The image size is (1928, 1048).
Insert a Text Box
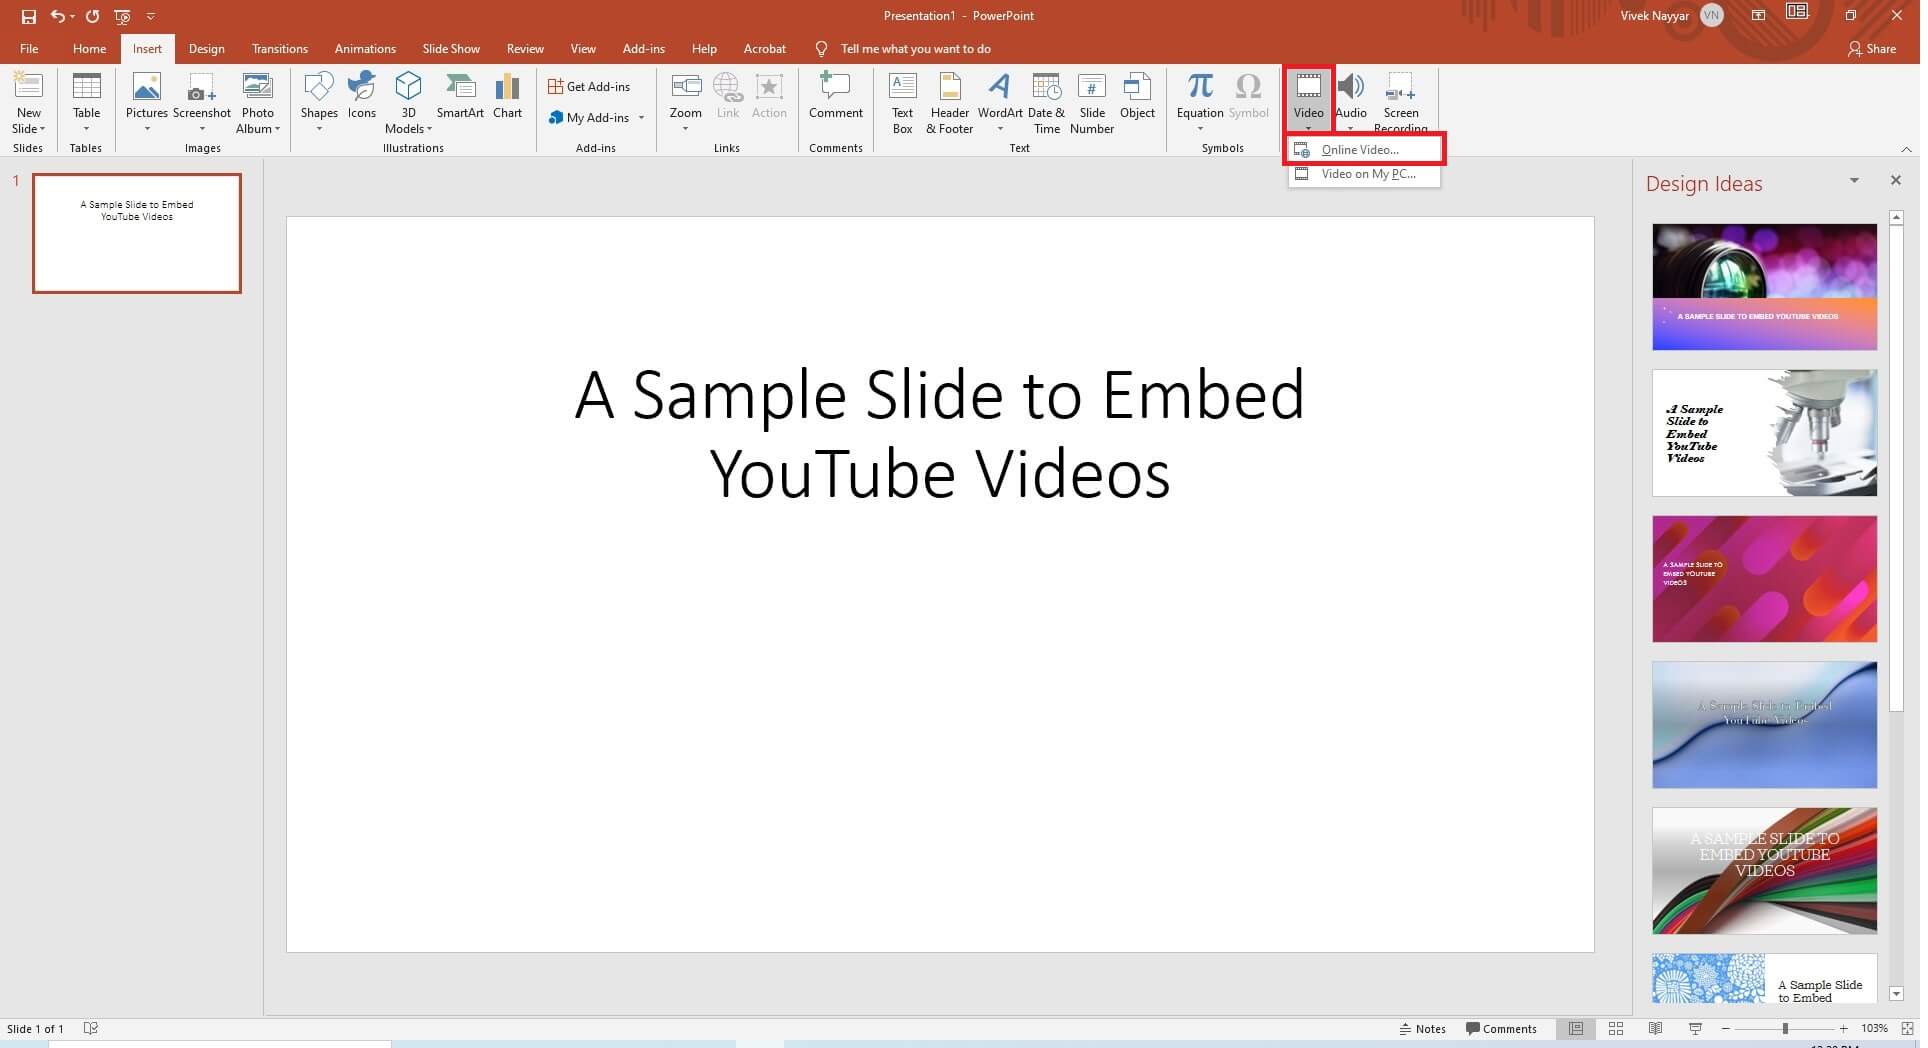click(903, 103)
